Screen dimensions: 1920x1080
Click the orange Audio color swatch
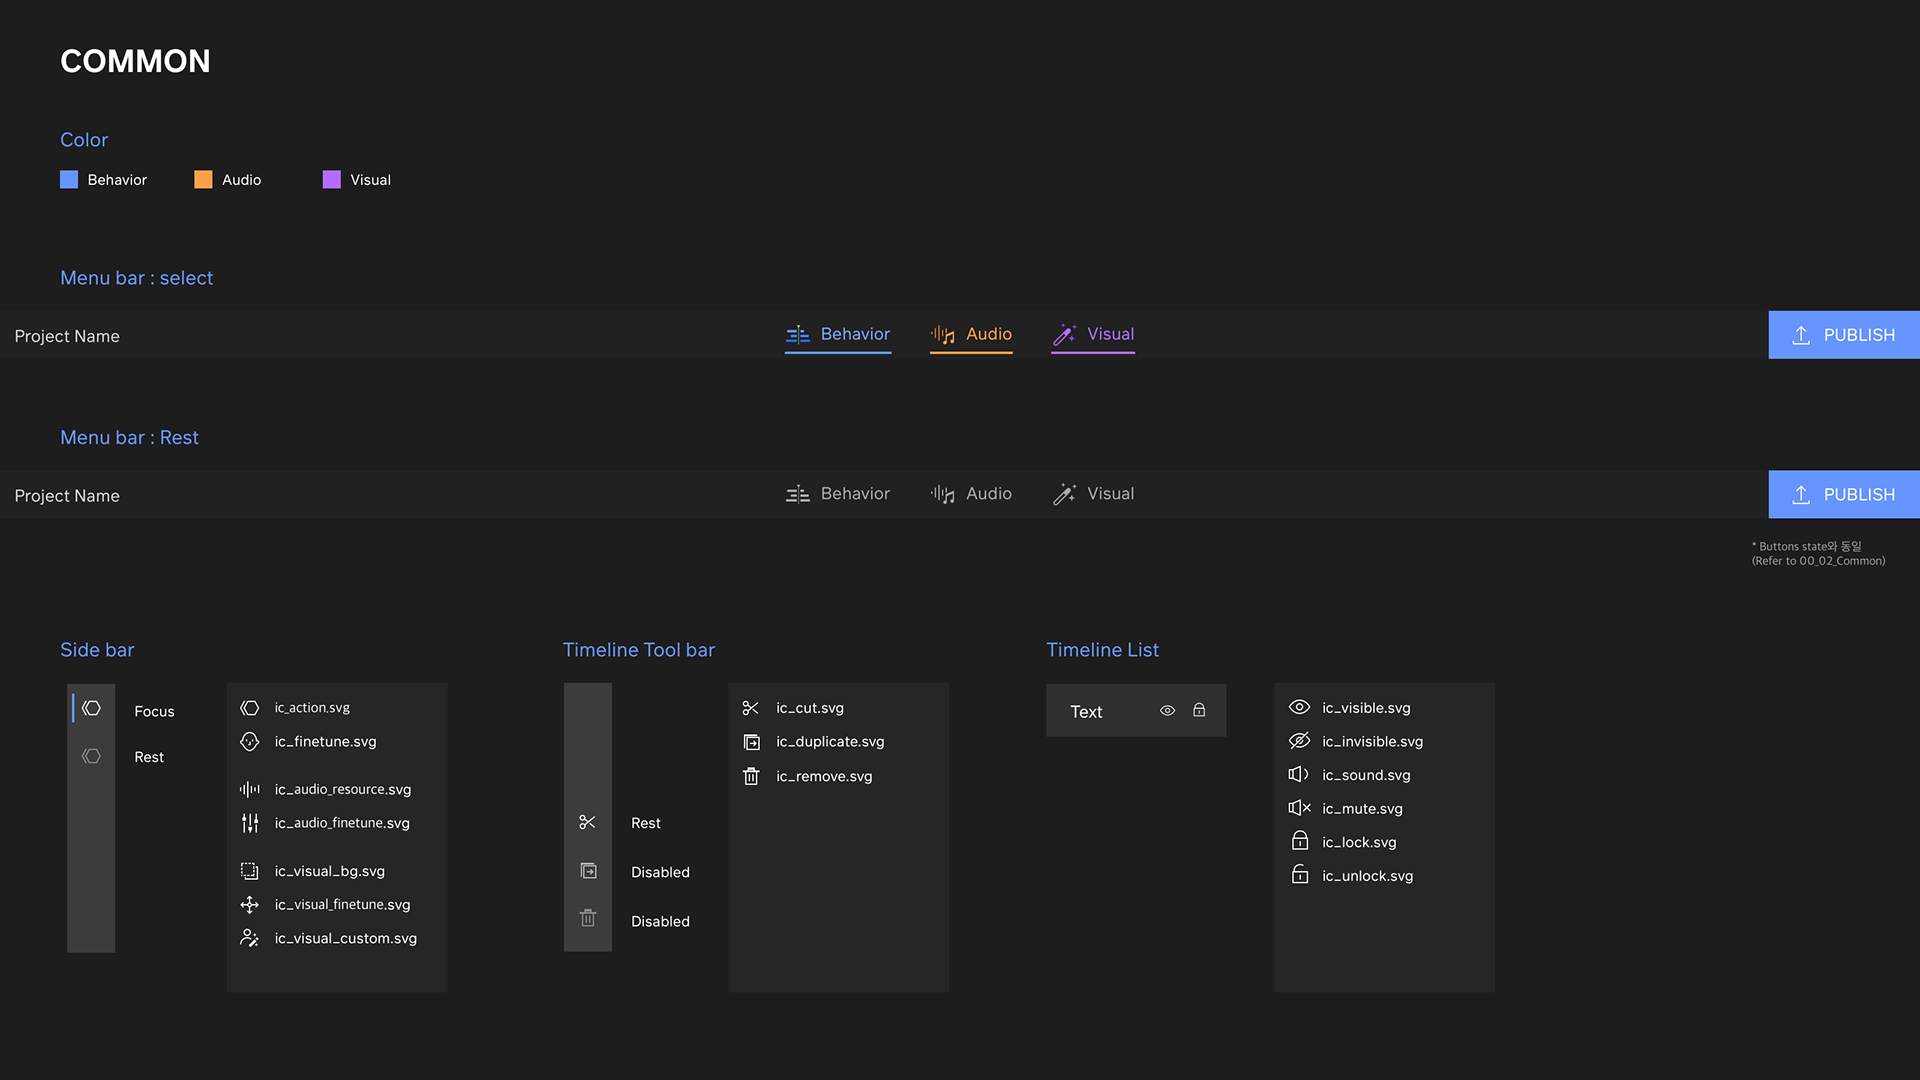[203, 180]
